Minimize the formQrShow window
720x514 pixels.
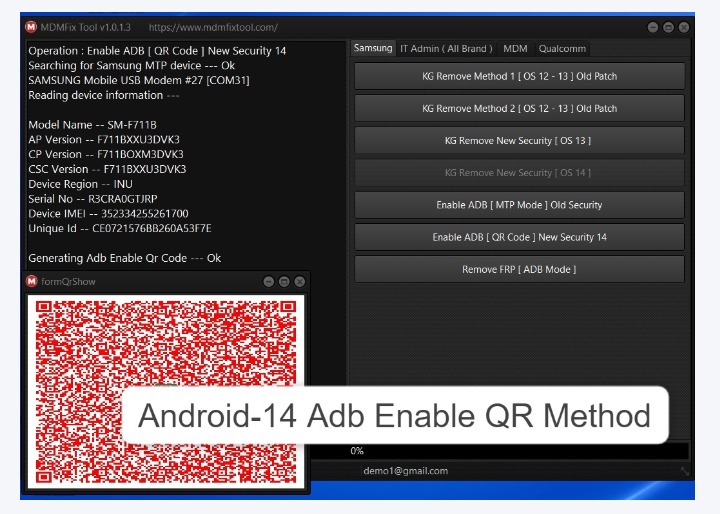(x=269, y=281)
